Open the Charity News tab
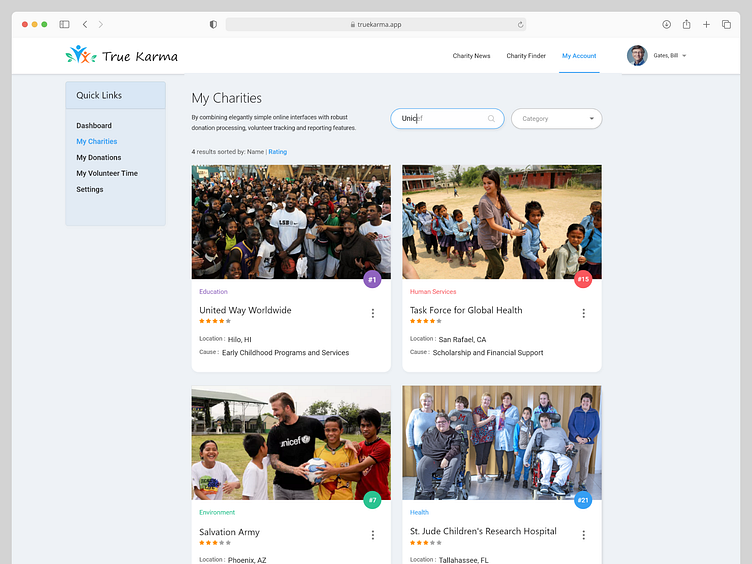752x564 pixels. (471, 56)
